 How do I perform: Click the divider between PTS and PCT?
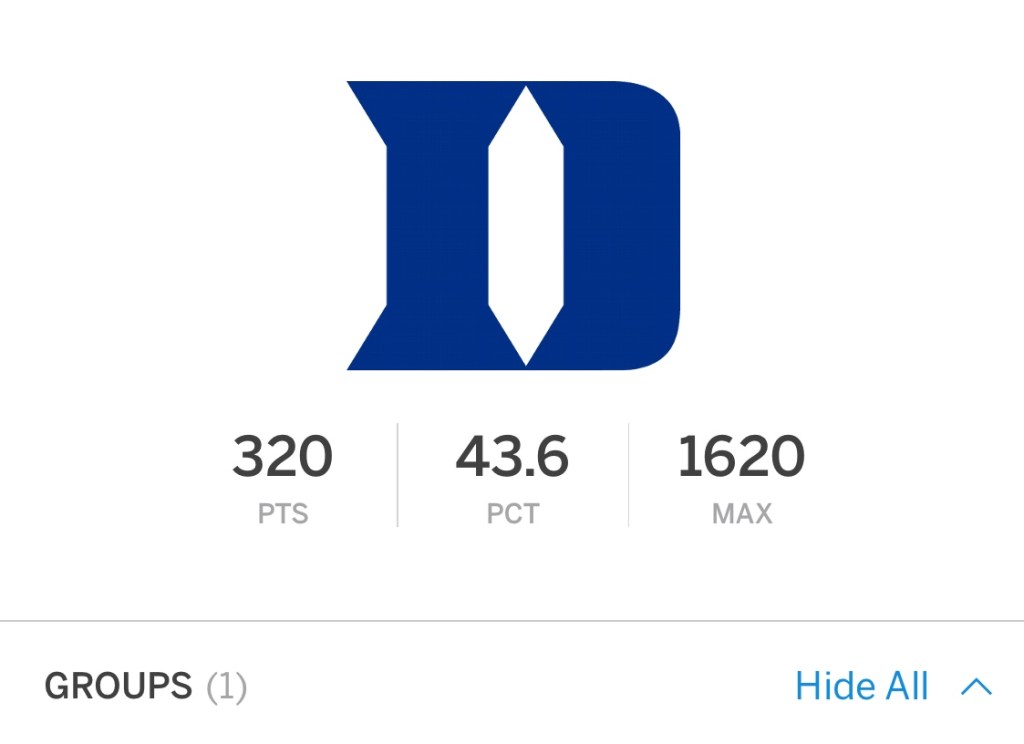point(397,475)
